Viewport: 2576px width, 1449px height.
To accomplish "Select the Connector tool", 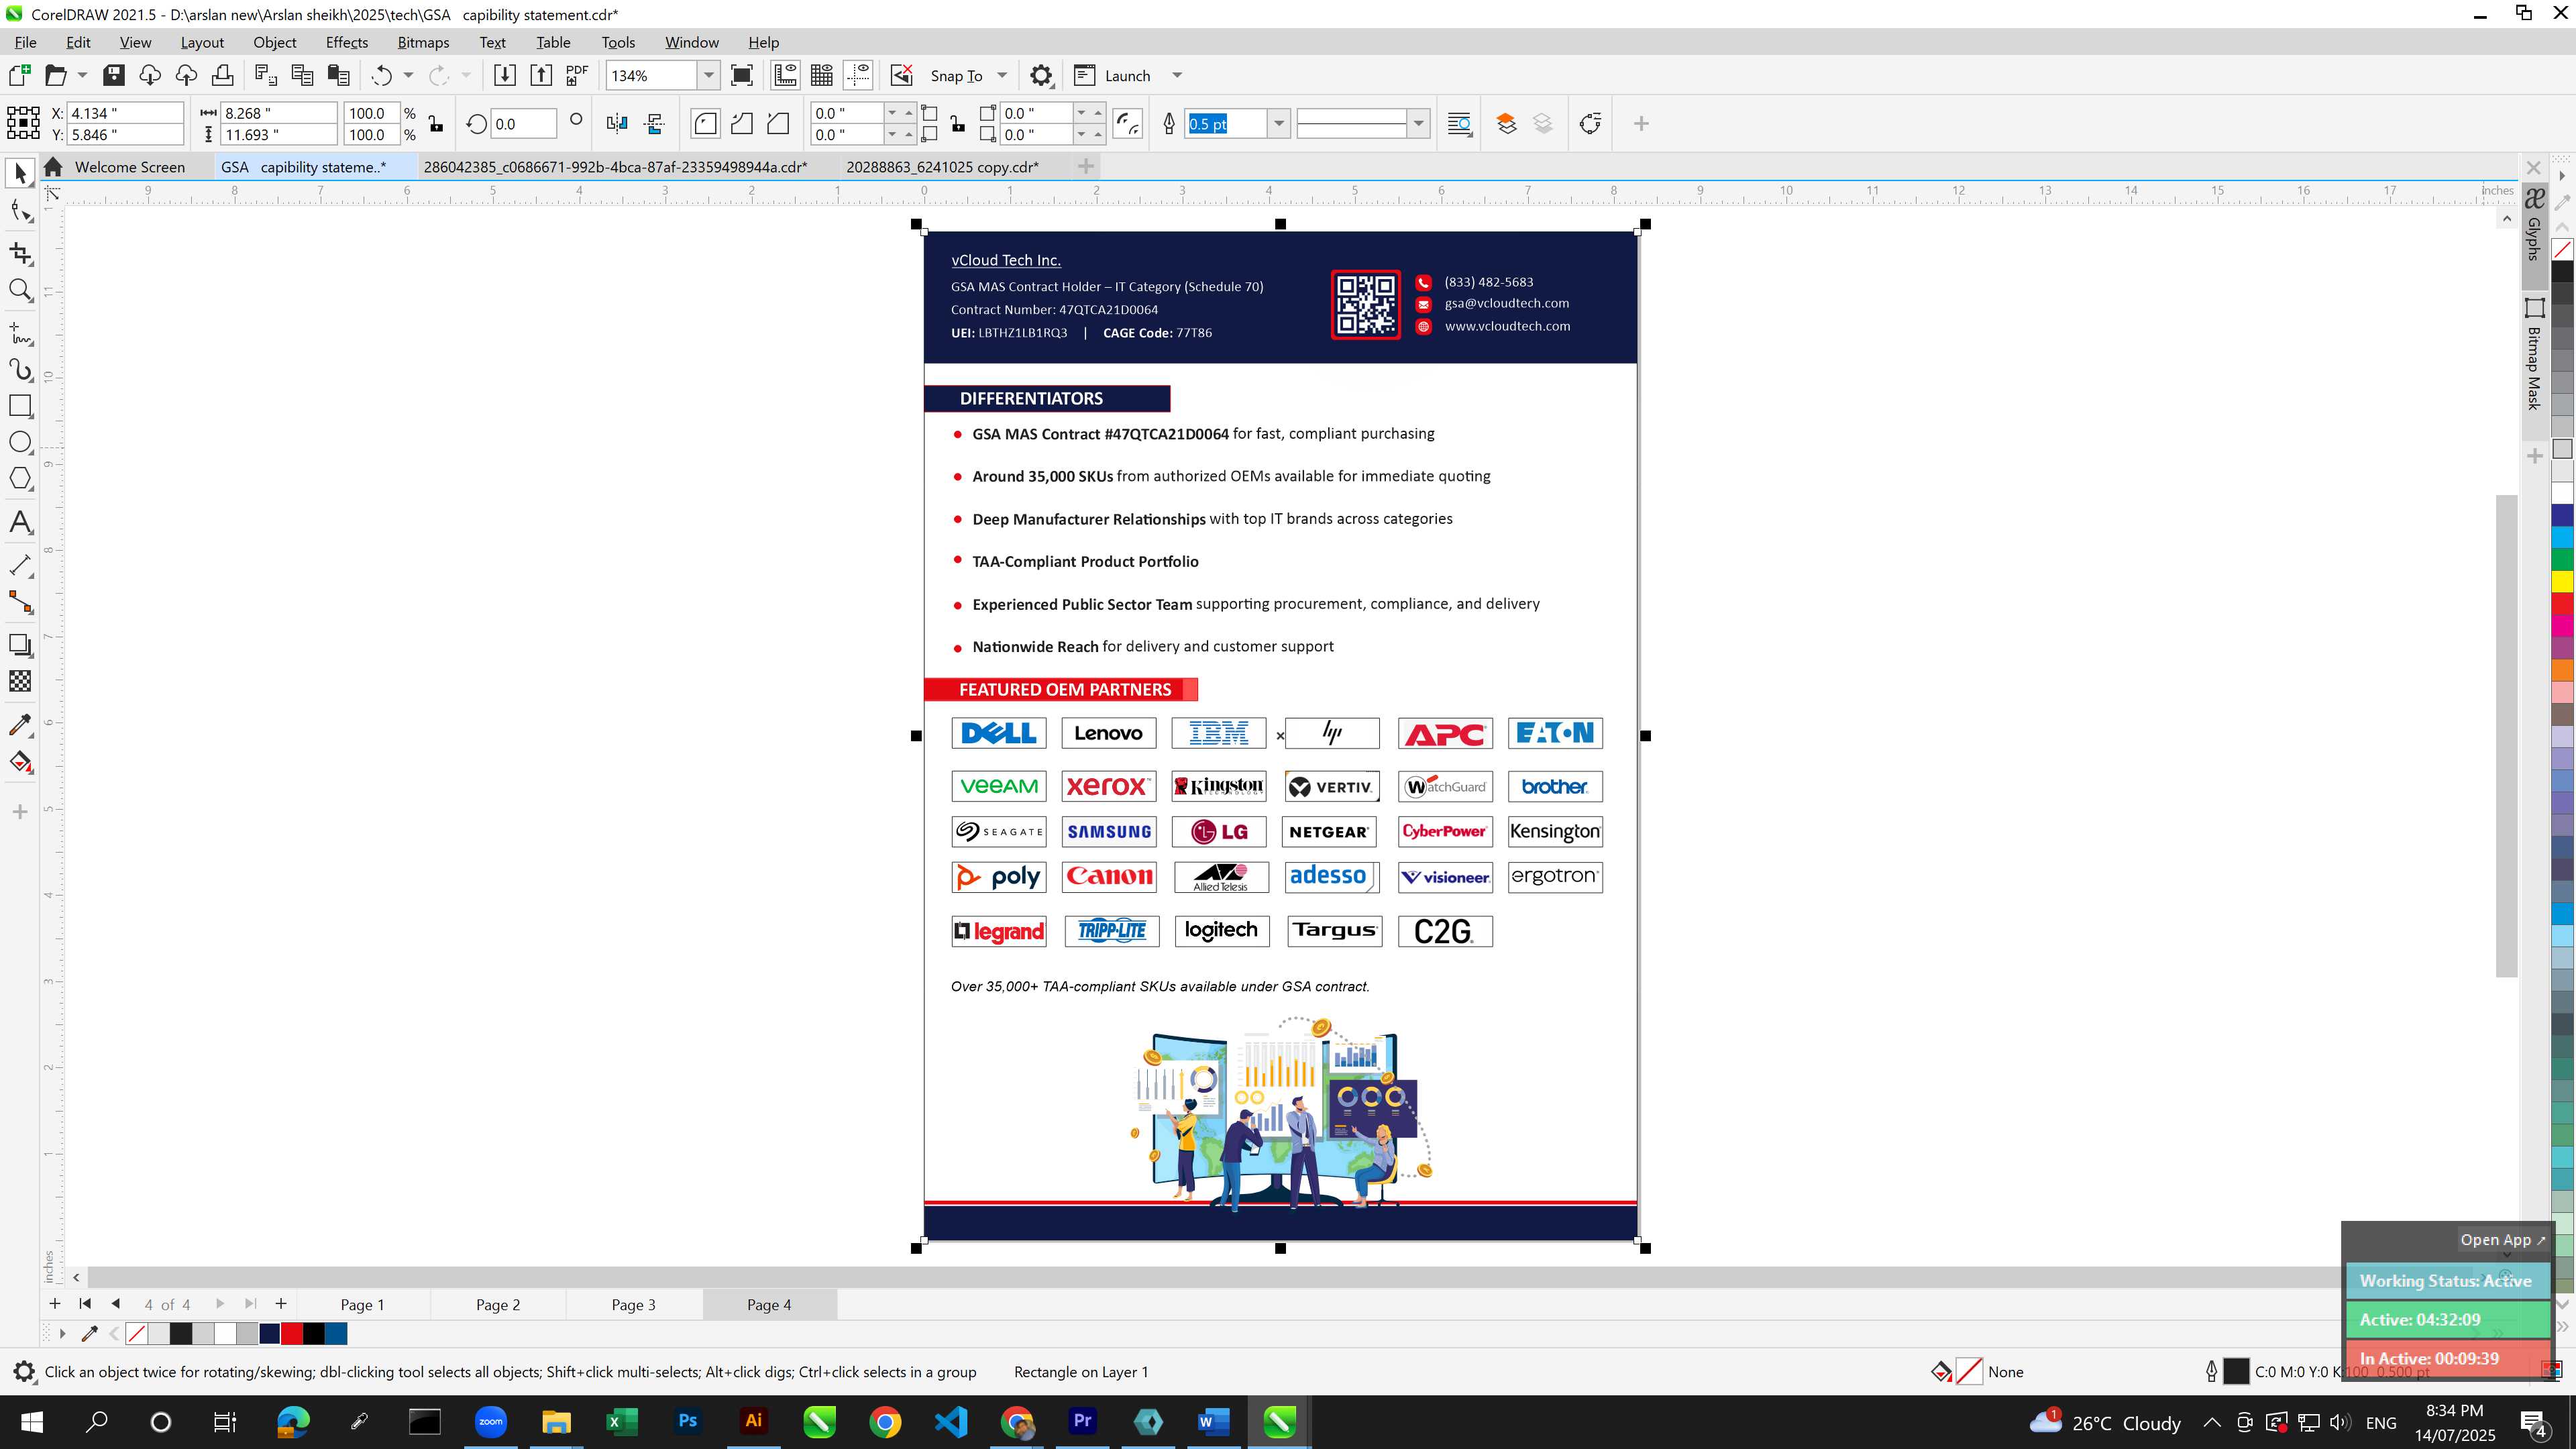I will coord(20,602).
